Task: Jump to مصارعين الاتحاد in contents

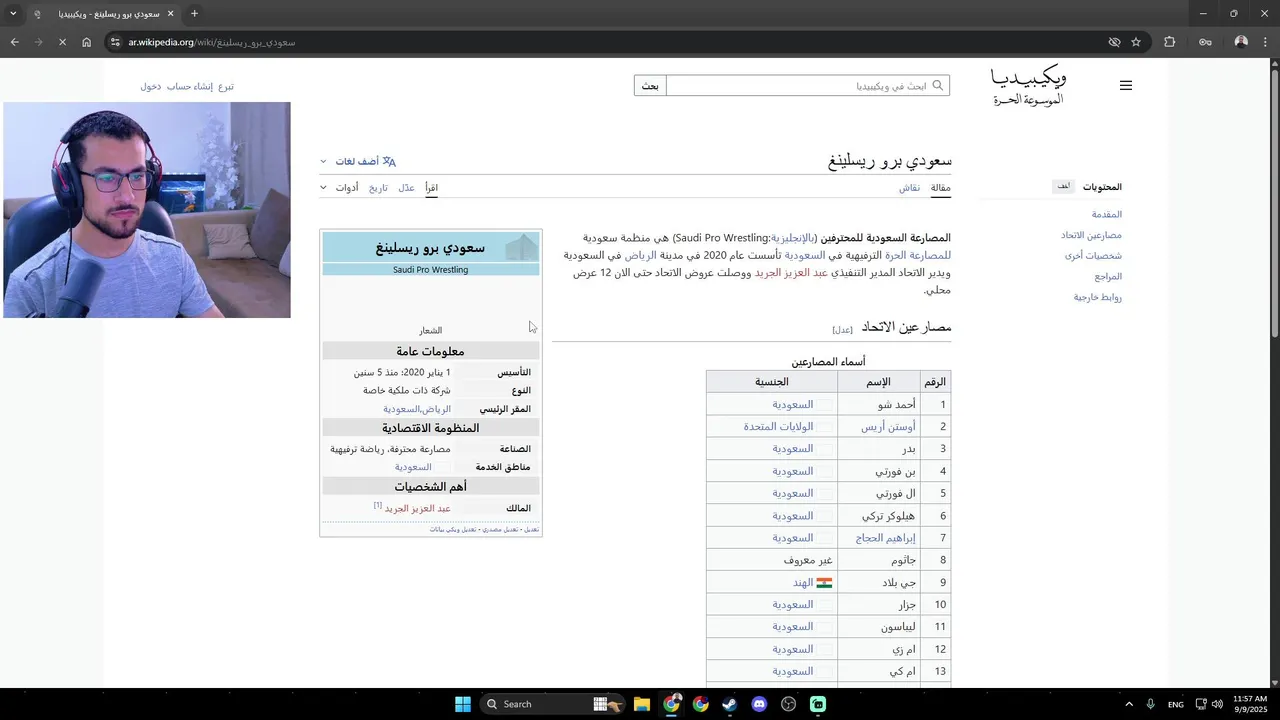Action: pos(1091,235)
